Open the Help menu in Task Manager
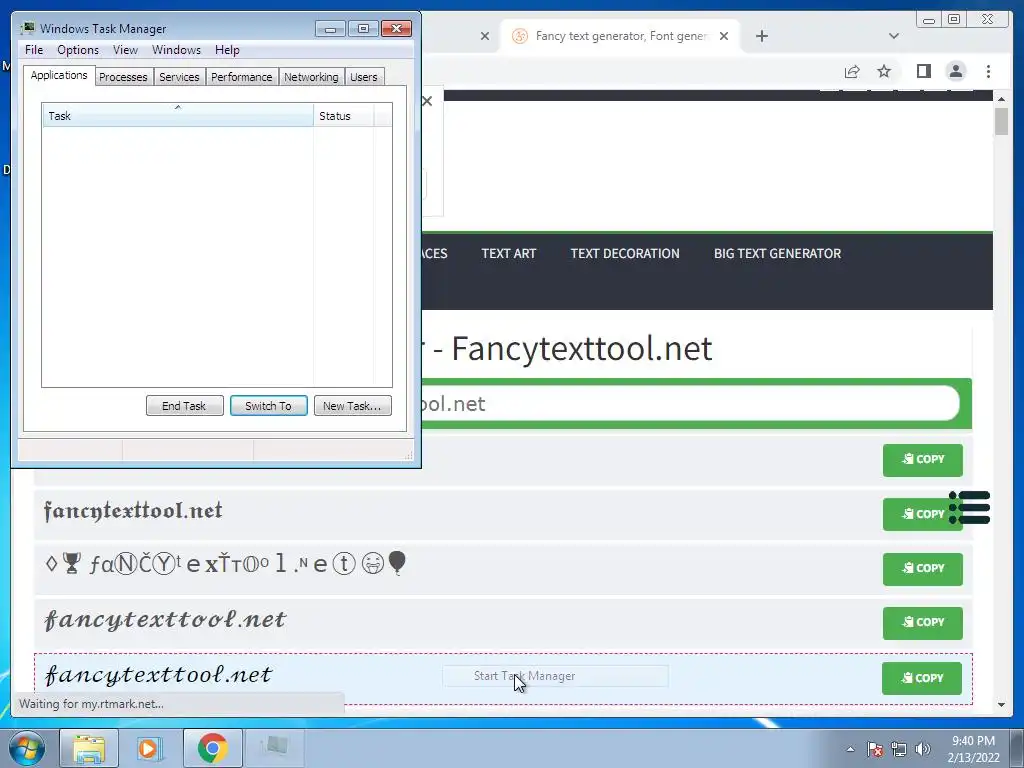 (227, 50)
